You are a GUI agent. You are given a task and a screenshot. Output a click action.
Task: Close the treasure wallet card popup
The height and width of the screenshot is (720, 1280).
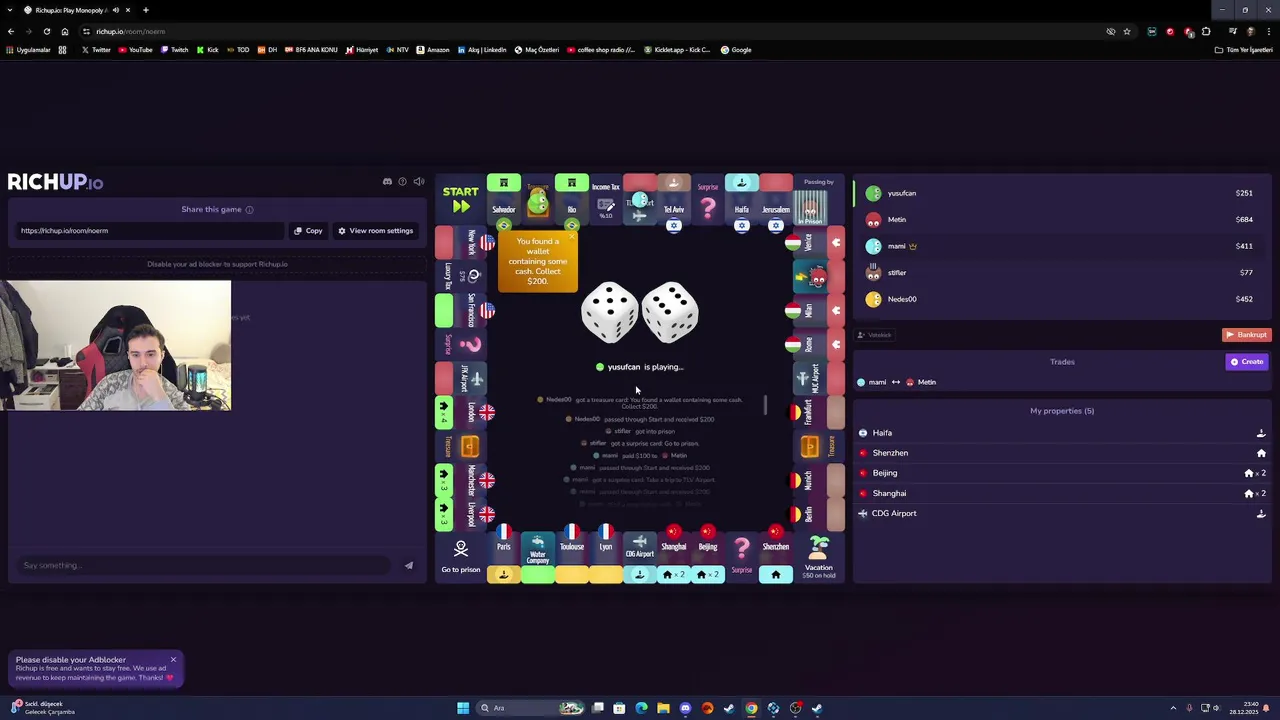point(571,238)
